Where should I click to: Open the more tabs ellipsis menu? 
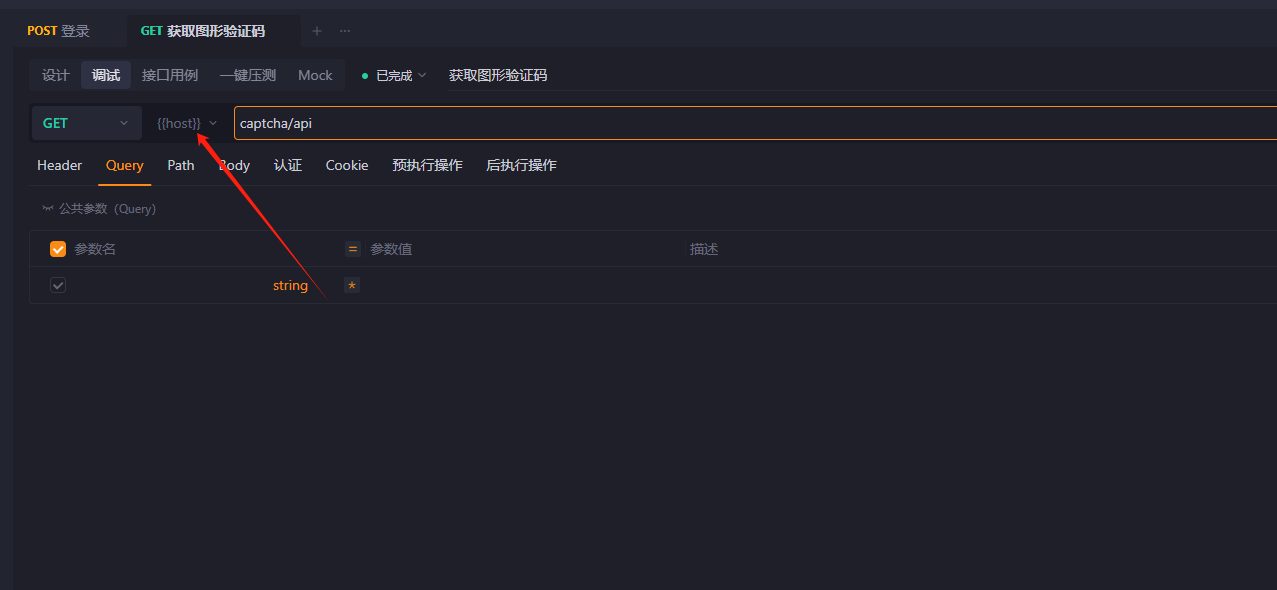345,31
